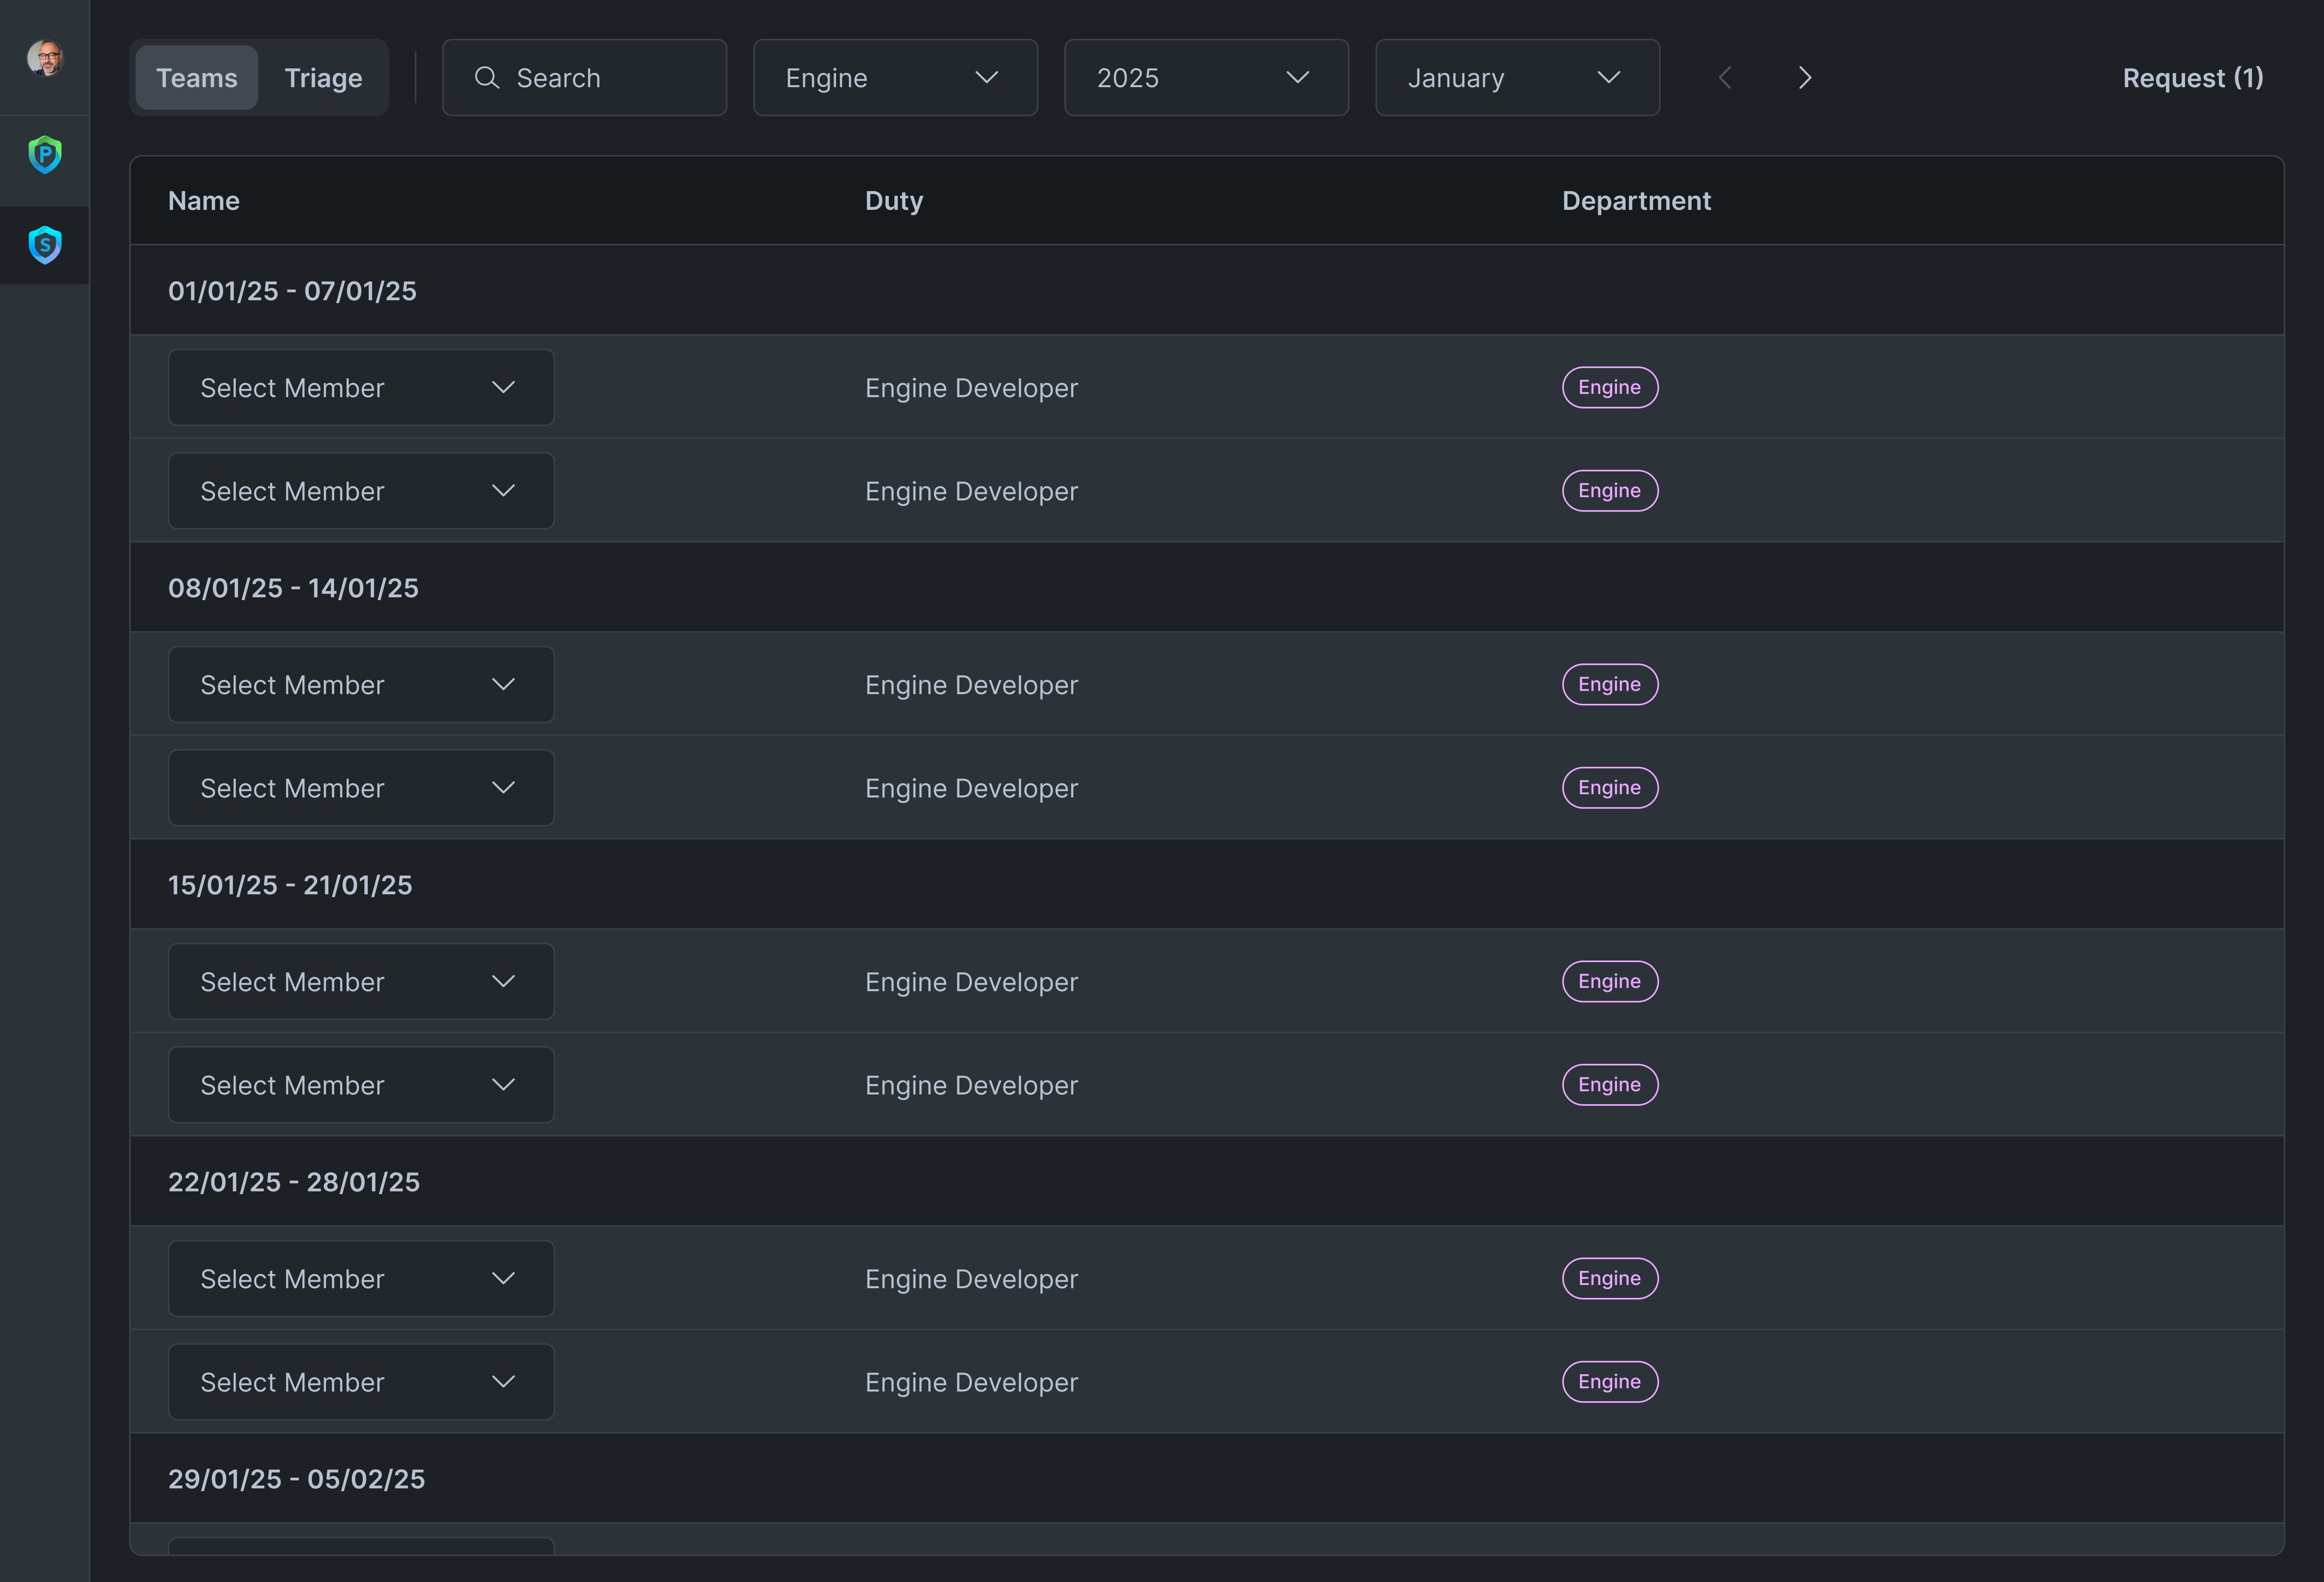The height and width of the screenshot is (1582, 2324).
Task: Open the Request (1) button
Action: point(2193,78)
